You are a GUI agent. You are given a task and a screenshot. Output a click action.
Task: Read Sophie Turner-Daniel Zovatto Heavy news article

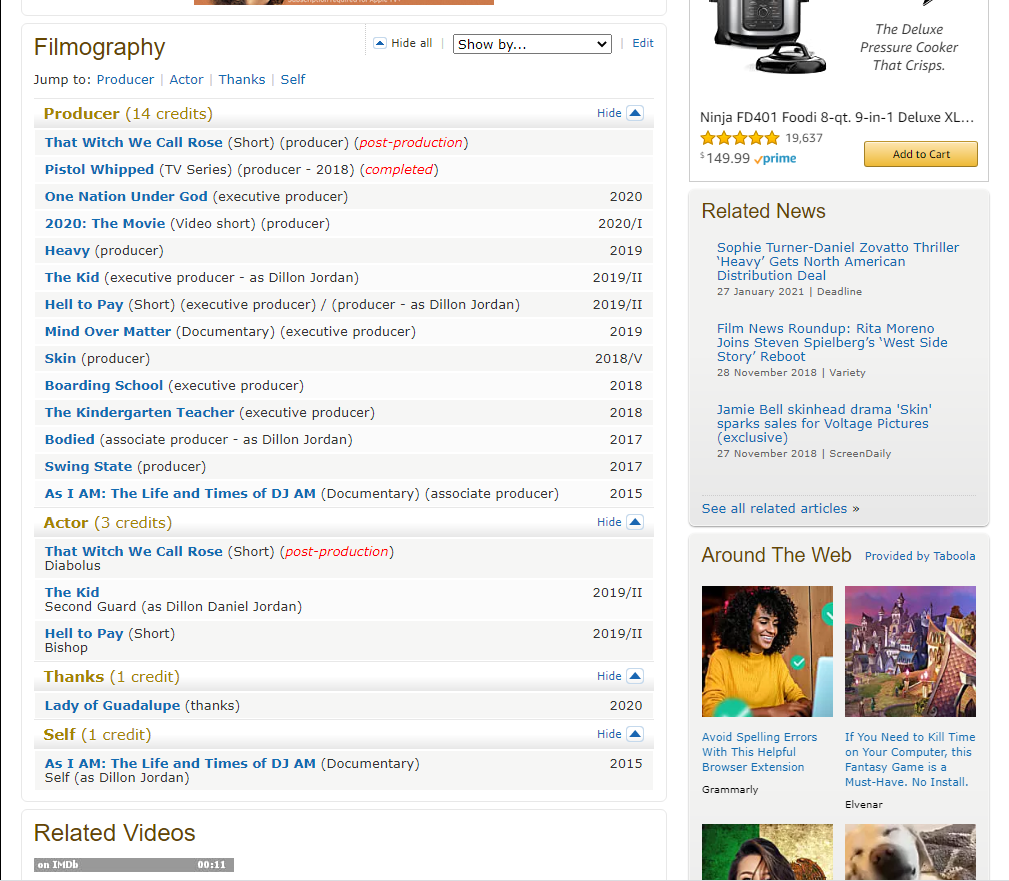[837, 261]
